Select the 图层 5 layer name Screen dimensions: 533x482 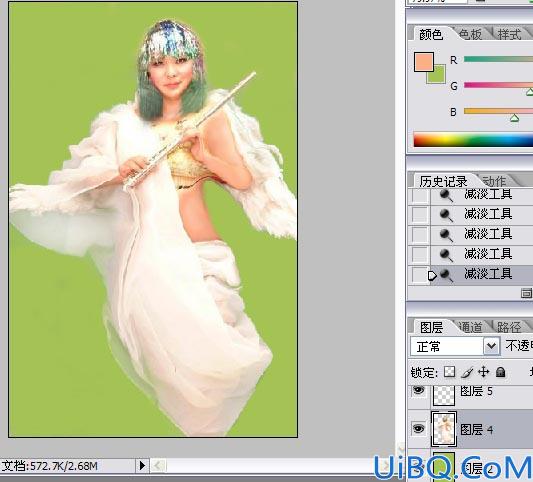(x=477, y=391)
